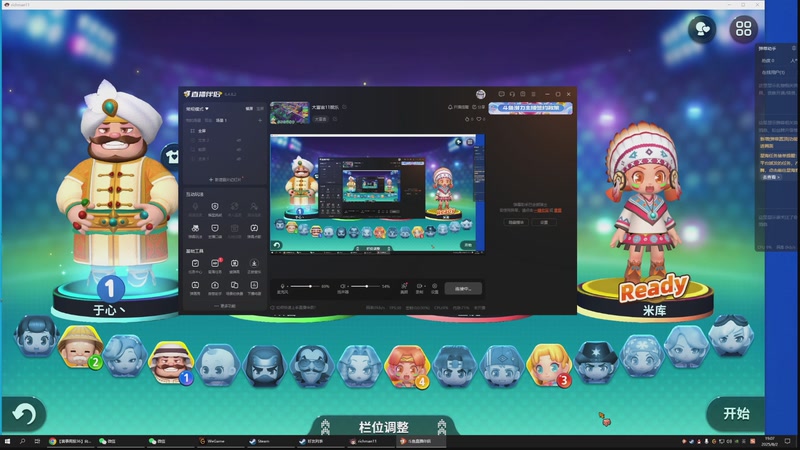Click the back arrow button in the game lobby
The height and width of the screenshot is (450, 800).
(x=23, y=414)
